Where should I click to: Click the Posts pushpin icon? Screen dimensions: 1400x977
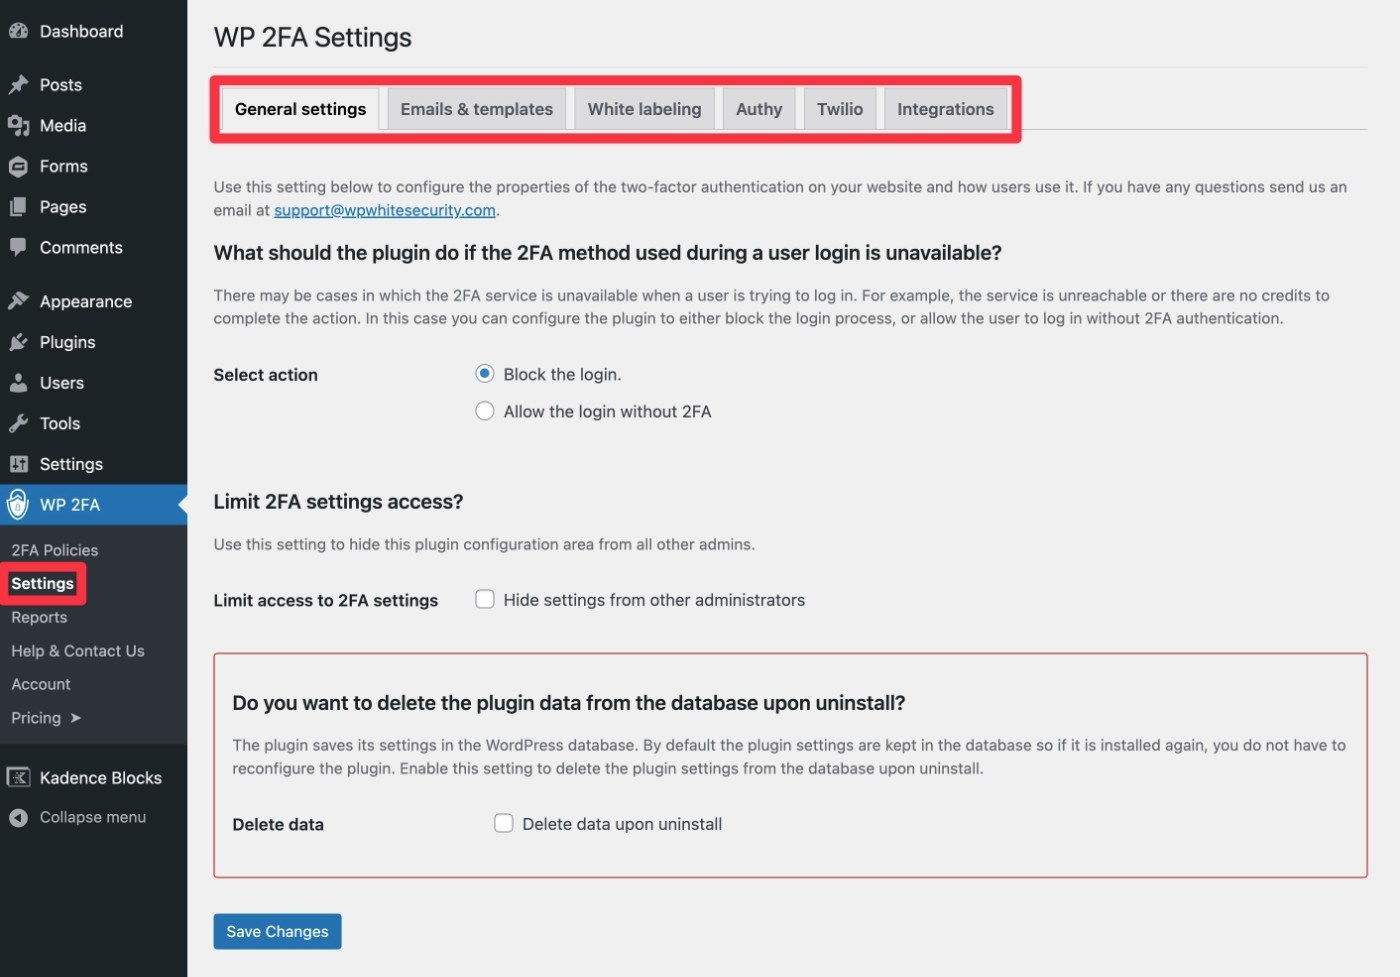coord(18,85)
